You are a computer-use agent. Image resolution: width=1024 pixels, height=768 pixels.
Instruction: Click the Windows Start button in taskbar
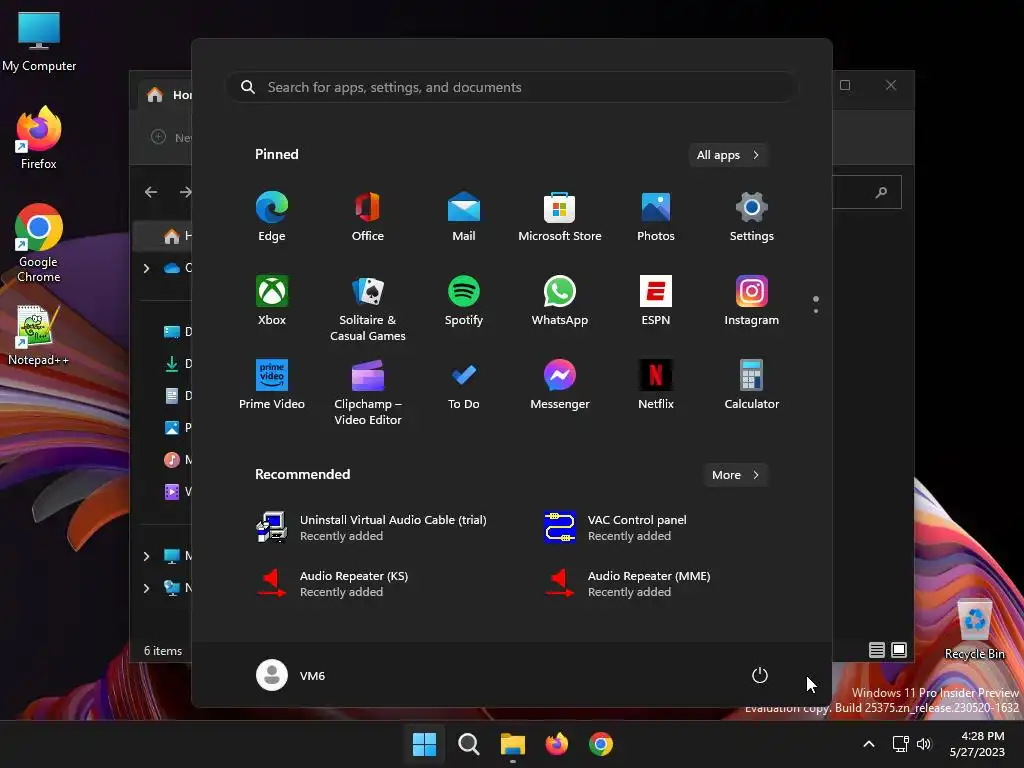coord(424,744)
